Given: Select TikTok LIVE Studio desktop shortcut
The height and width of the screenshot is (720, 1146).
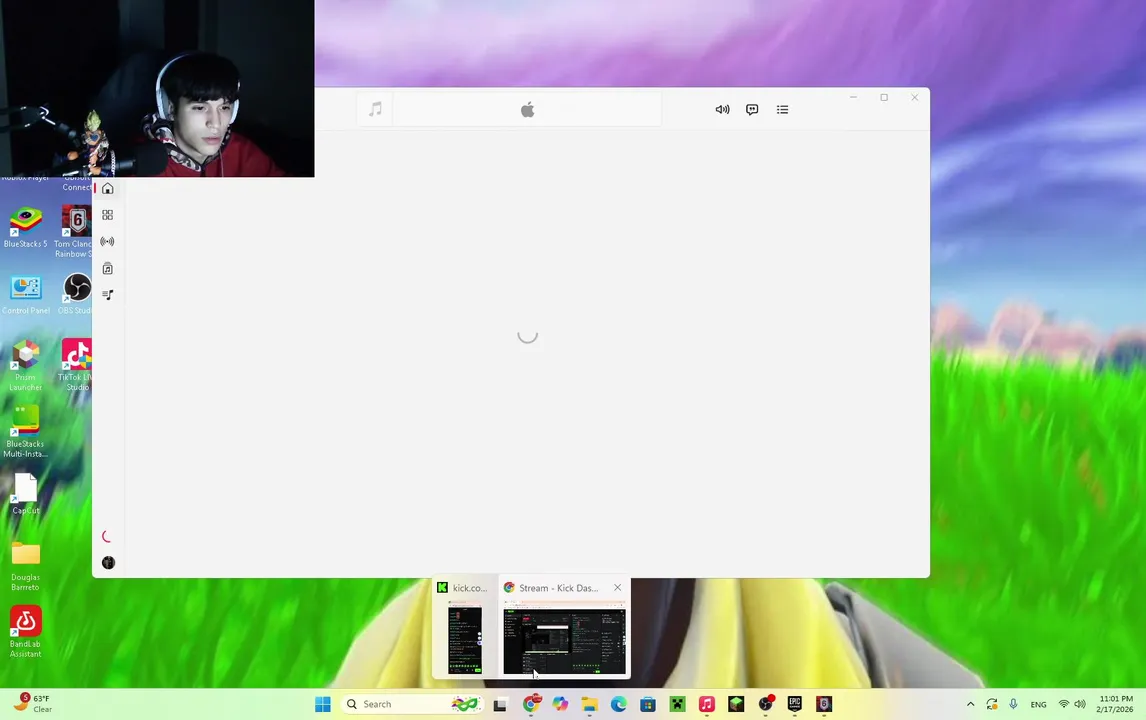Looking at the screenshot, I should point(77,365).
